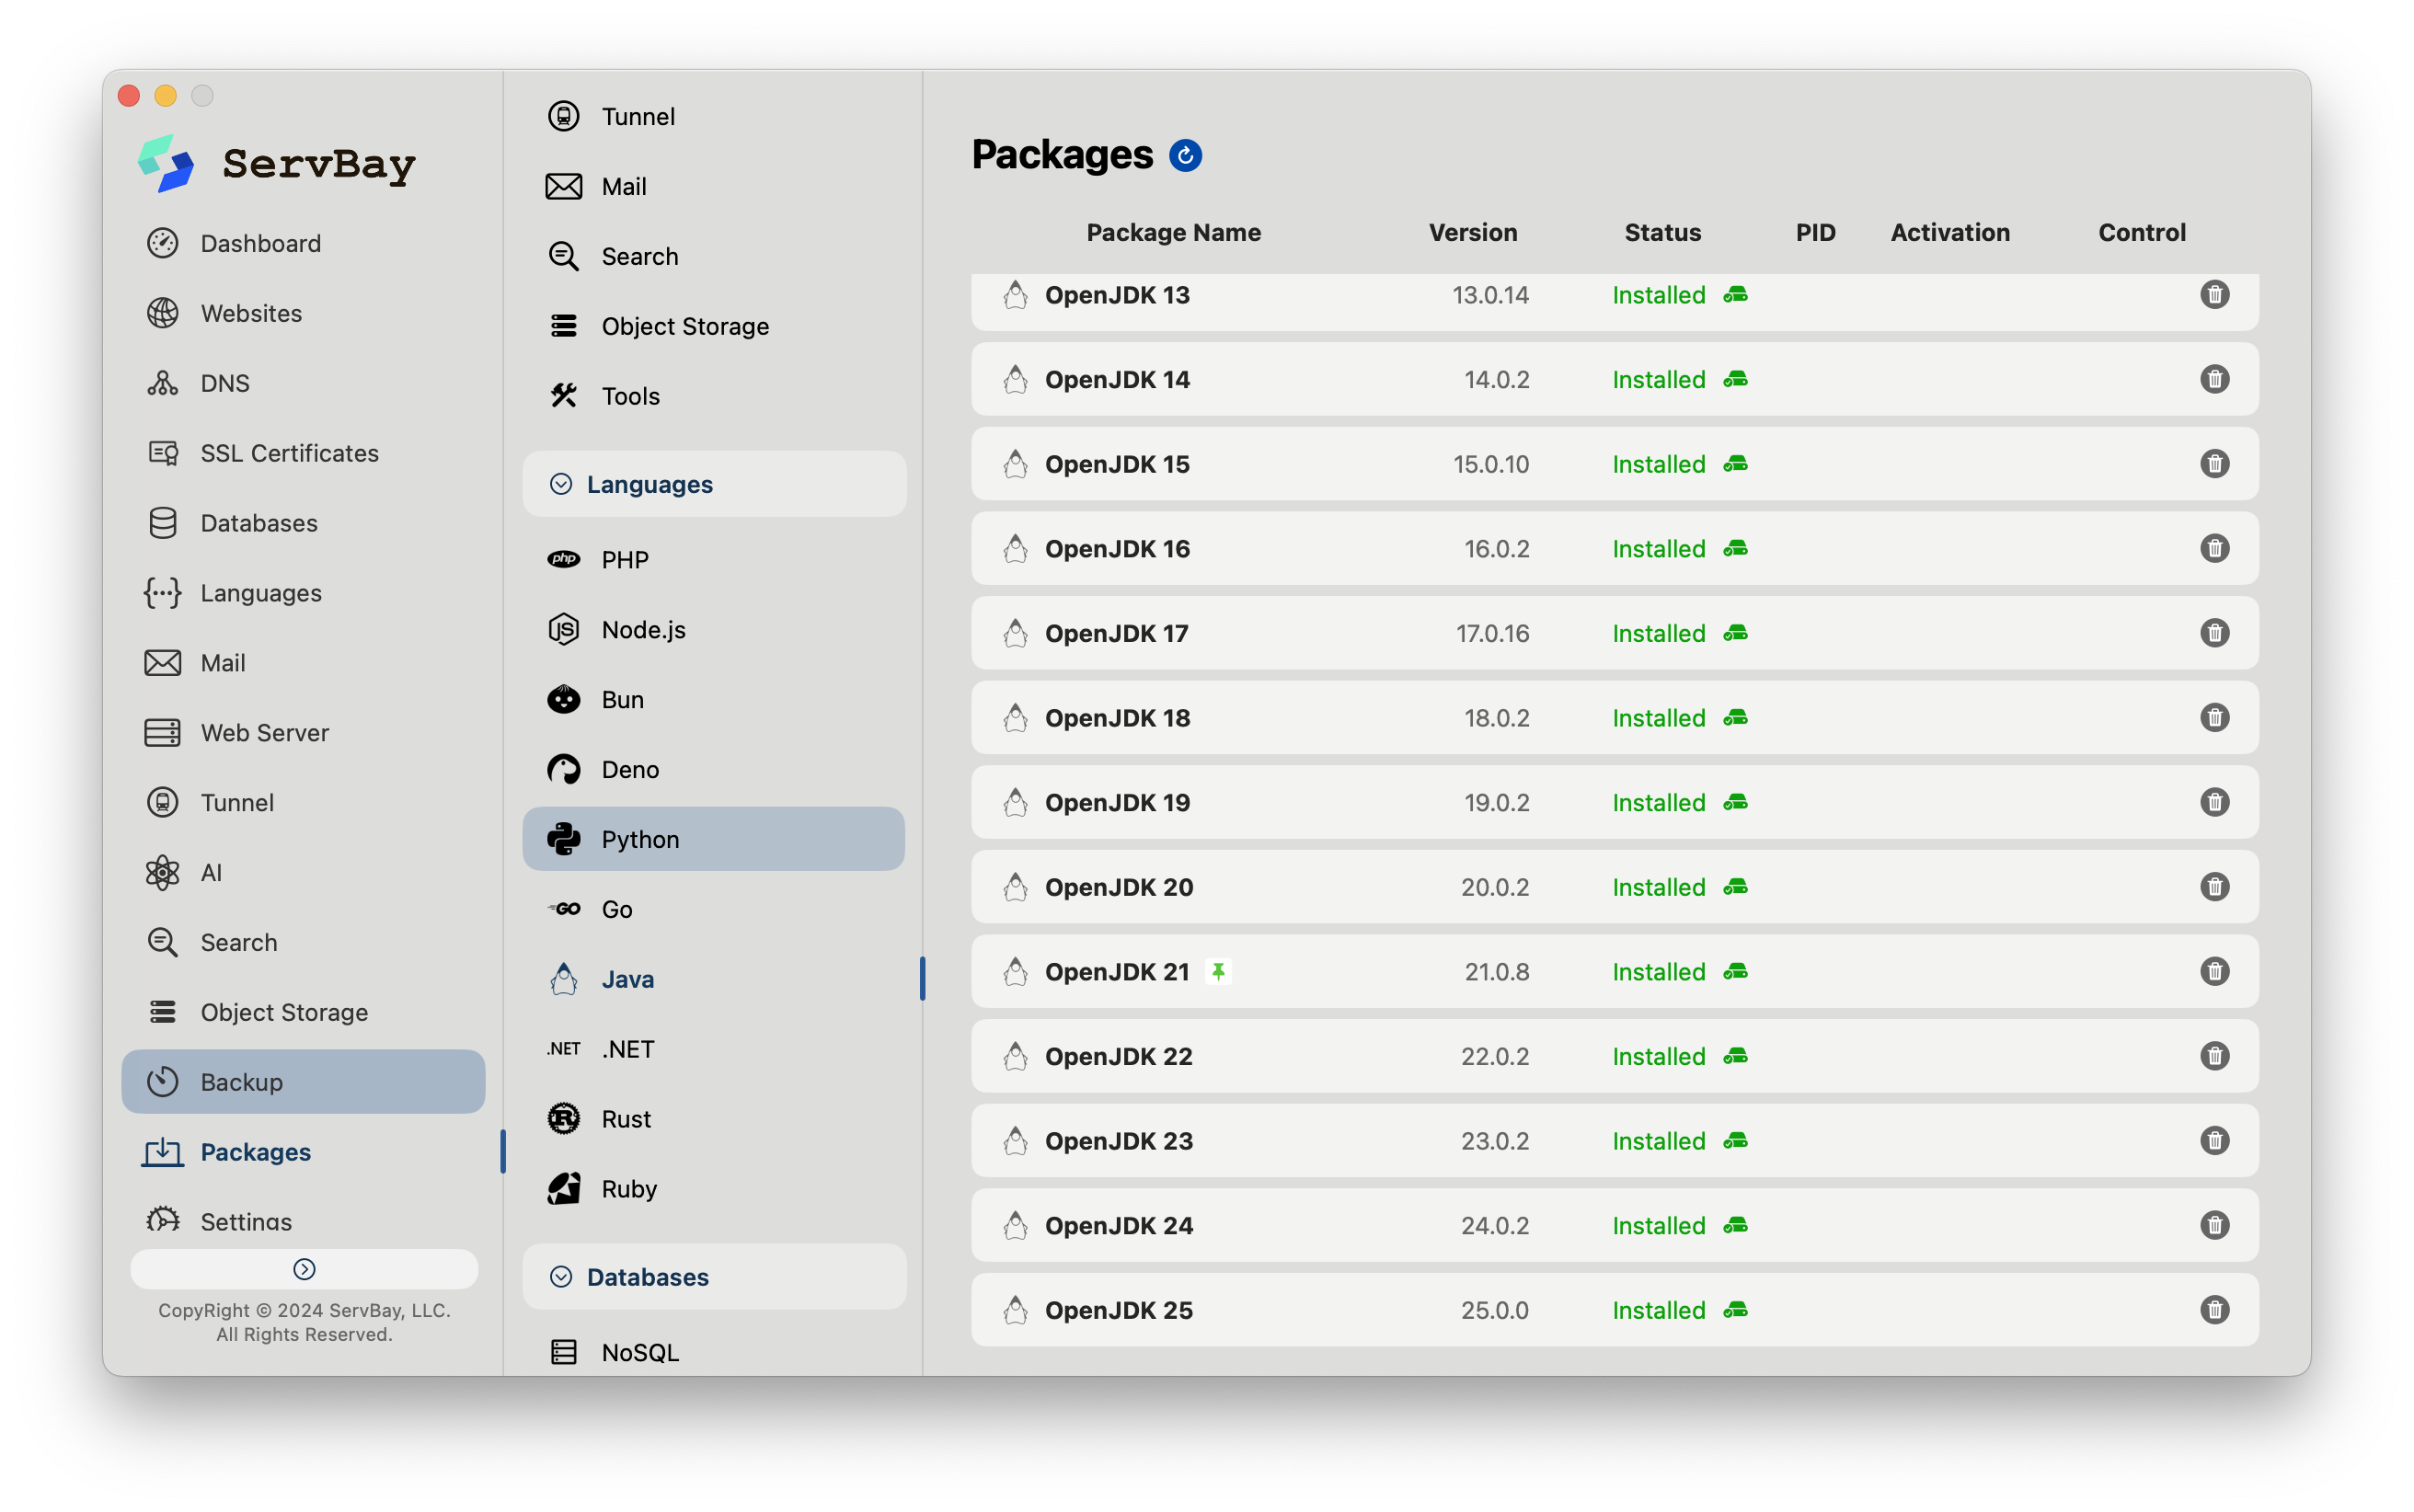Click the Packages refresh icon
Viewport: 2414px width, 1512px height.
[1185, 156]
